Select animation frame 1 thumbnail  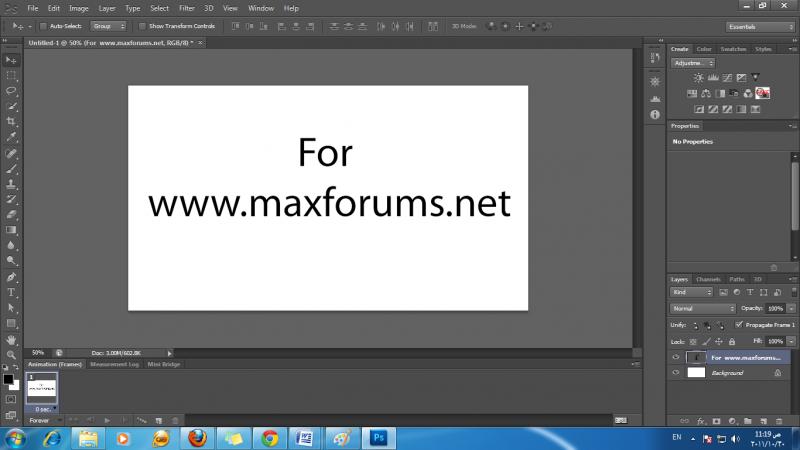pos(41,388)
